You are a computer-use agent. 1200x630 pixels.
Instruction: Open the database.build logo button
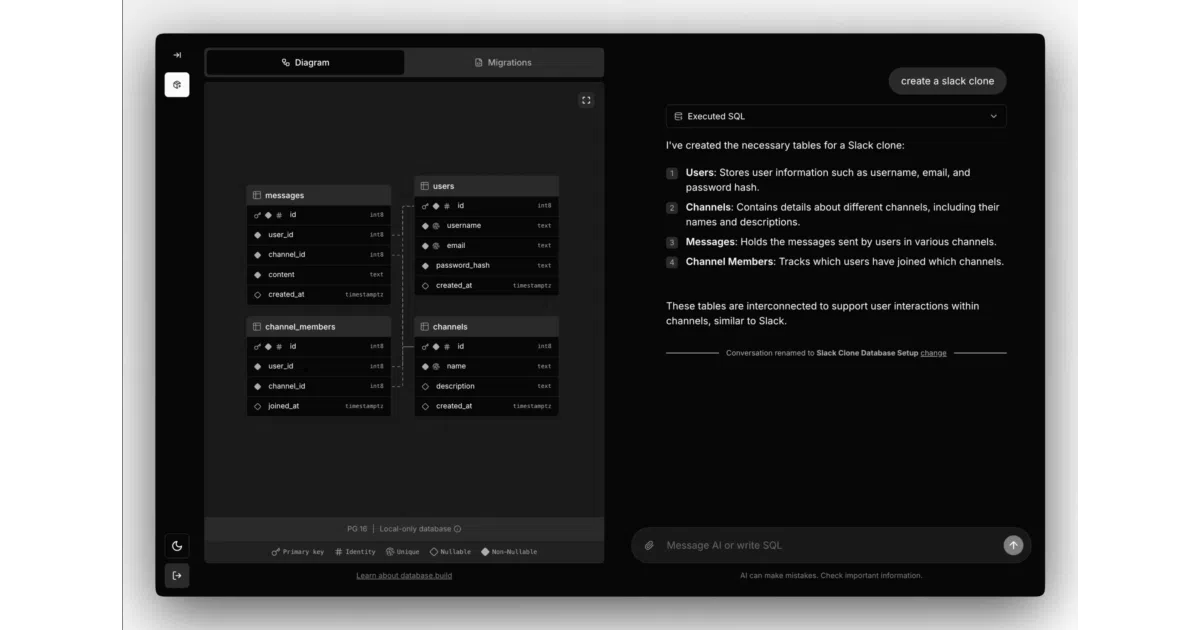[x=177, y=85]
